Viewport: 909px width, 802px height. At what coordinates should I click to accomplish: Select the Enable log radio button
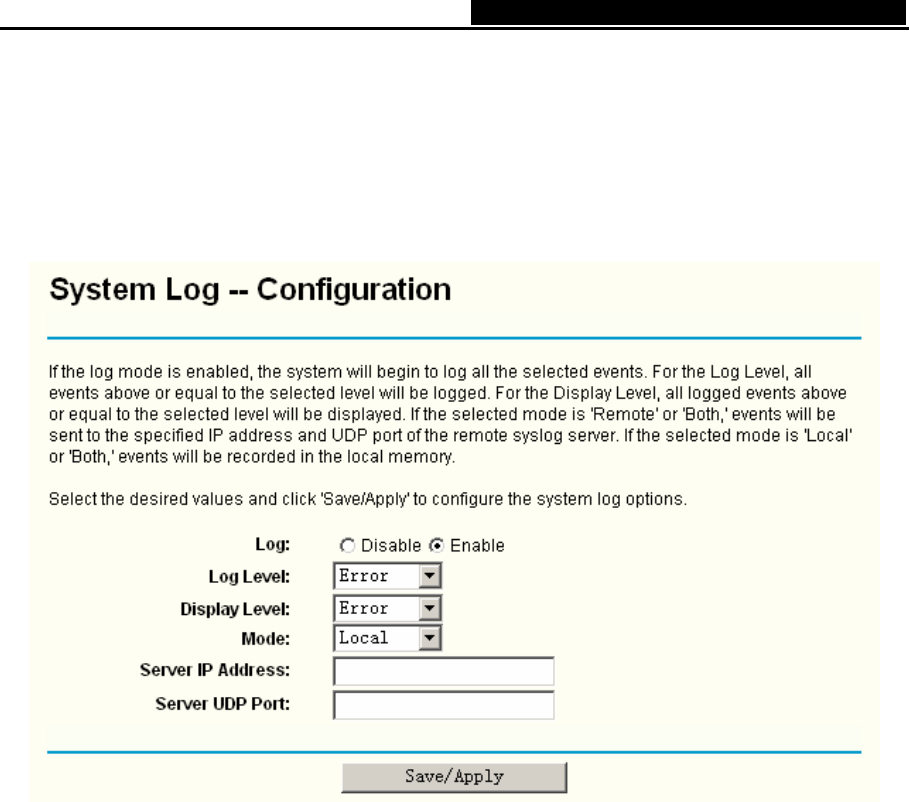point(437,546)
